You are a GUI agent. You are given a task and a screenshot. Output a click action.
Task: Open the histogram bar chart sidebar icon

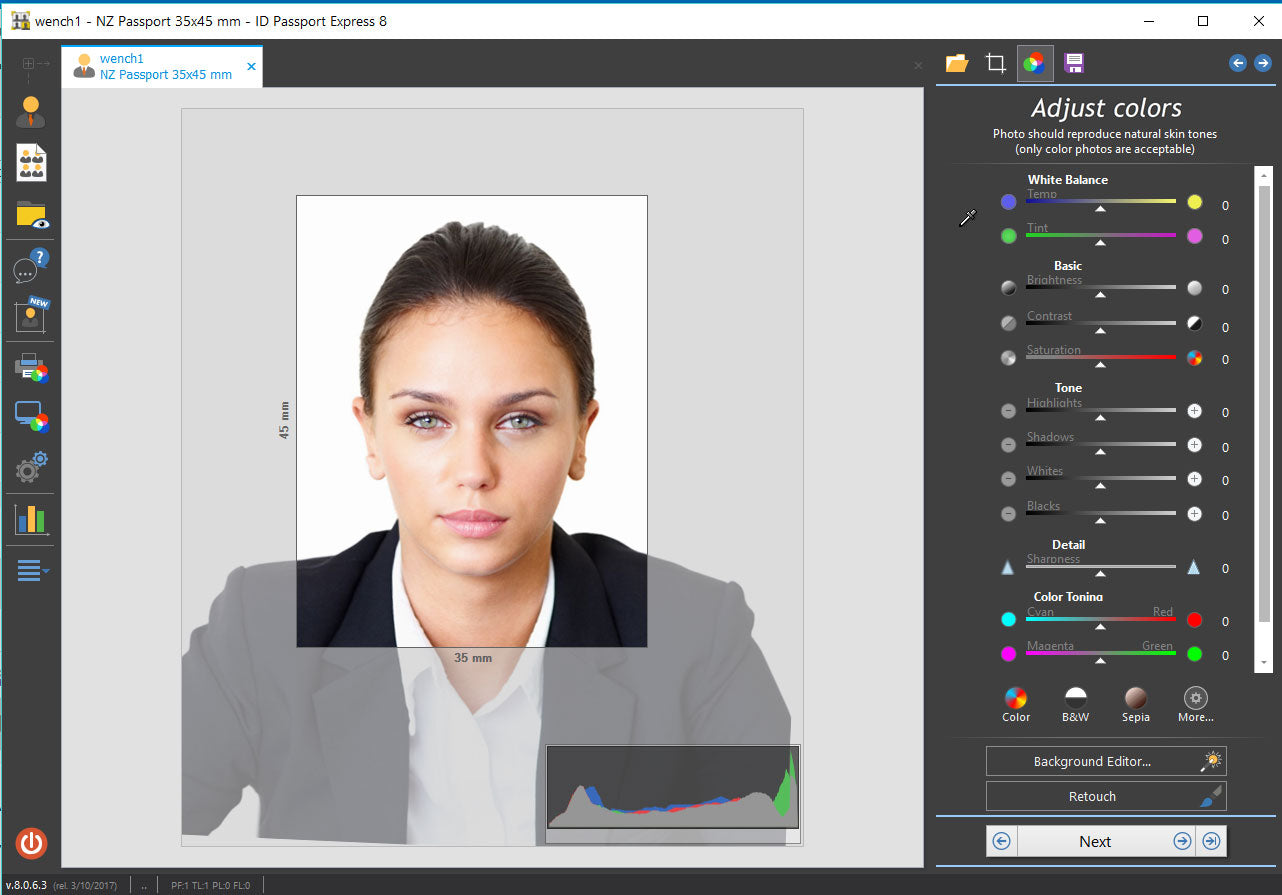click(x=30, y=519)
